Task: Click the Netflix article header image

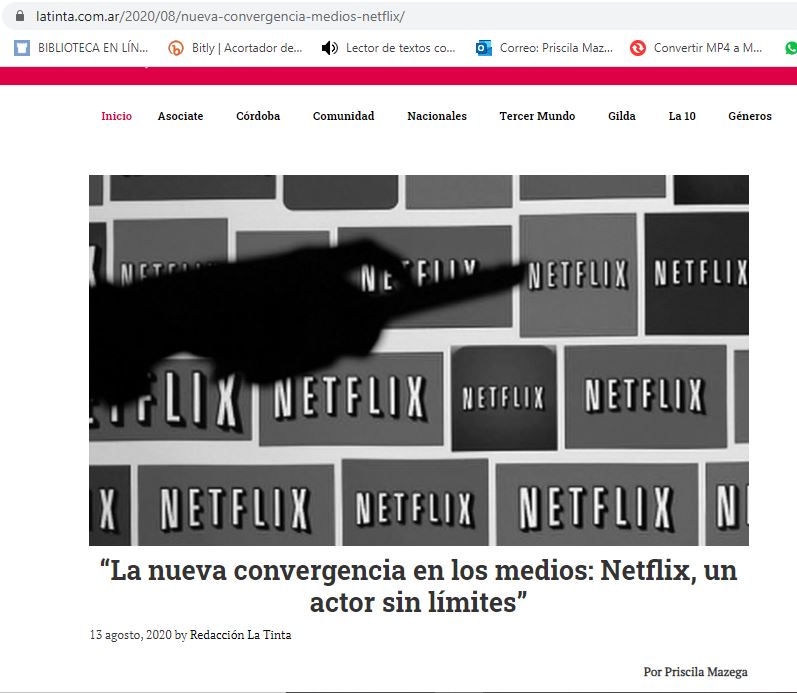Action: point(419,360)
